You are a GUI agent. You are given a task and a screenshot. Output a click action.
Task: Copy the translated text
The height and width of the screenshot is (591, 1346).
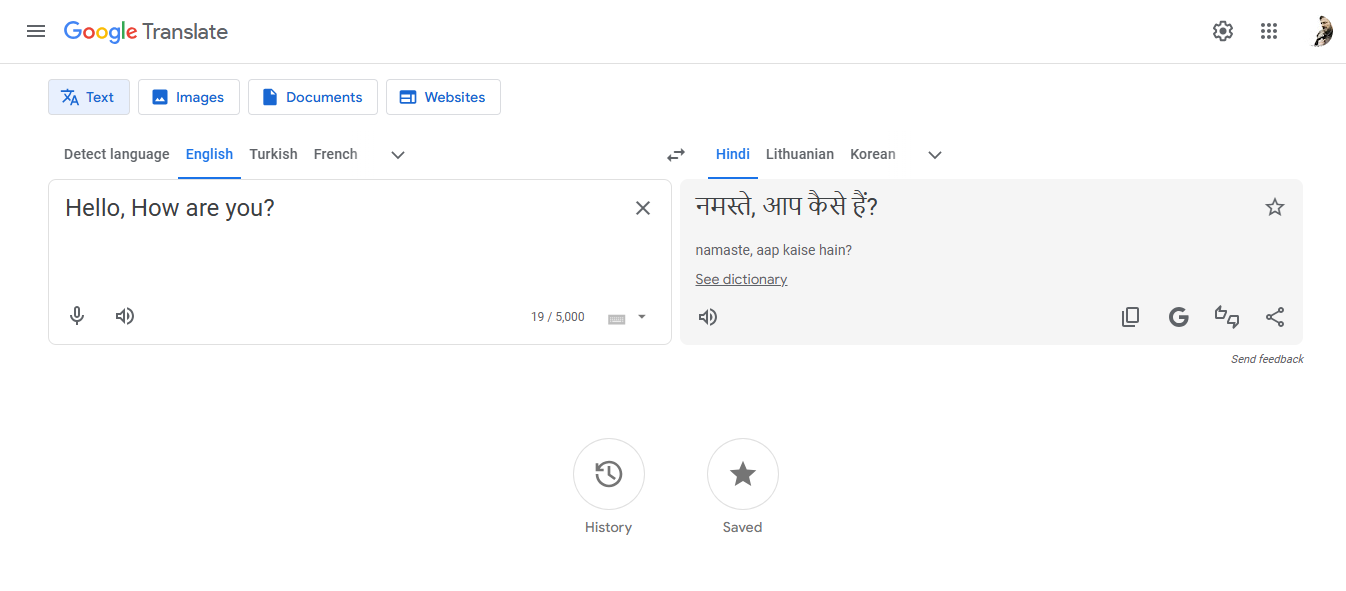coord(1130,316)
